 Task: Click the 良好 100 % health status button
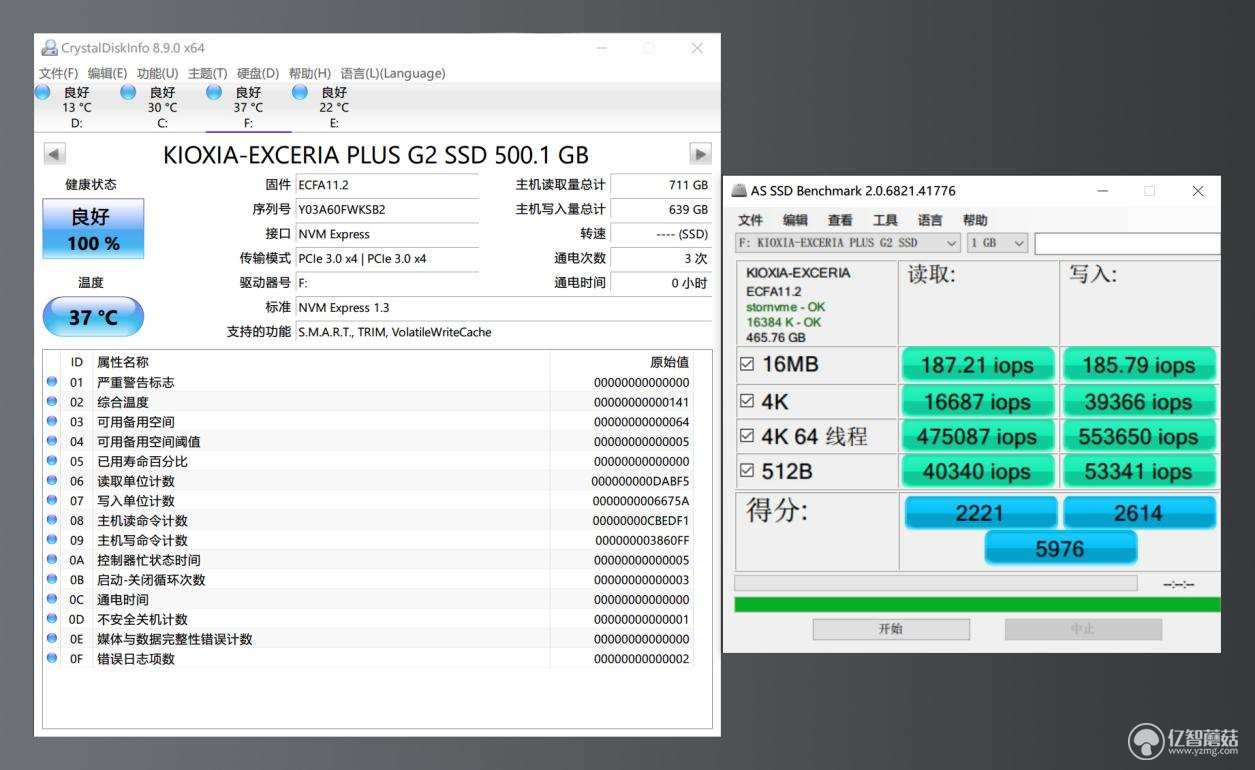tap(93, 229)
